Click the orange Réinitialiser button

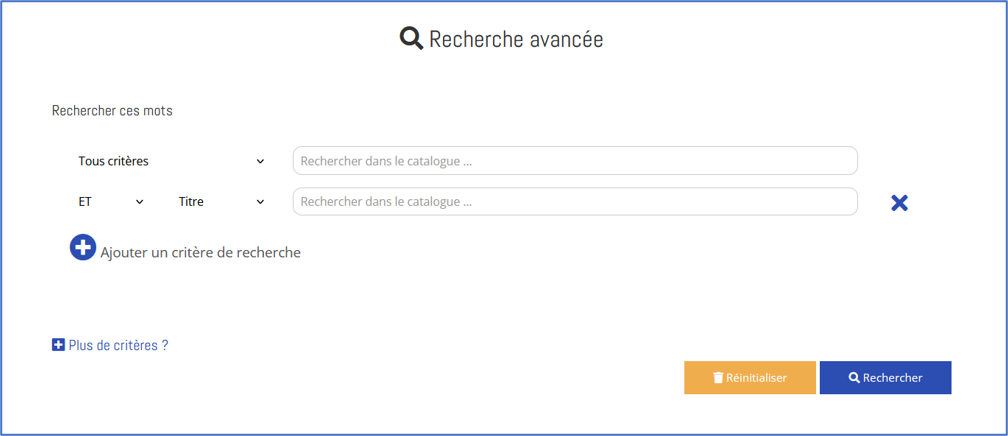[750, 377]
